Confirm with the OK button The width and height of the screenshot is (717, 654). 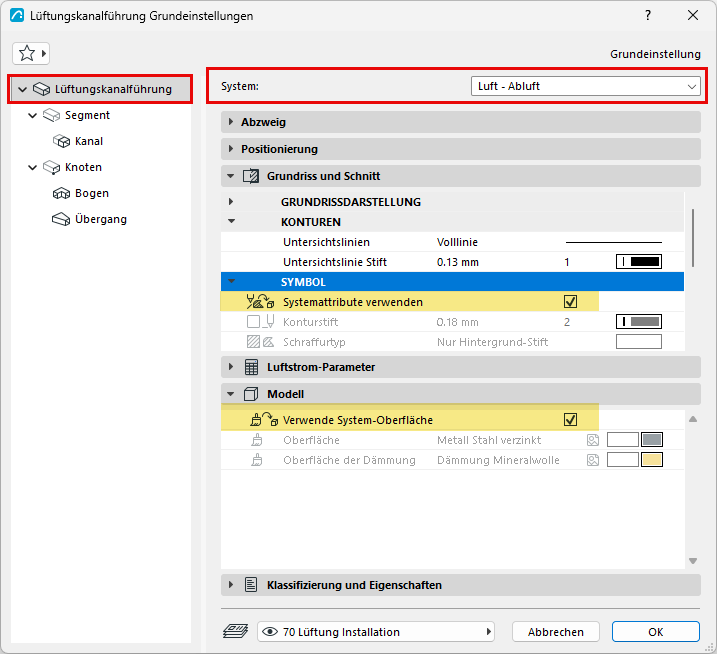[x=656, y=632]
